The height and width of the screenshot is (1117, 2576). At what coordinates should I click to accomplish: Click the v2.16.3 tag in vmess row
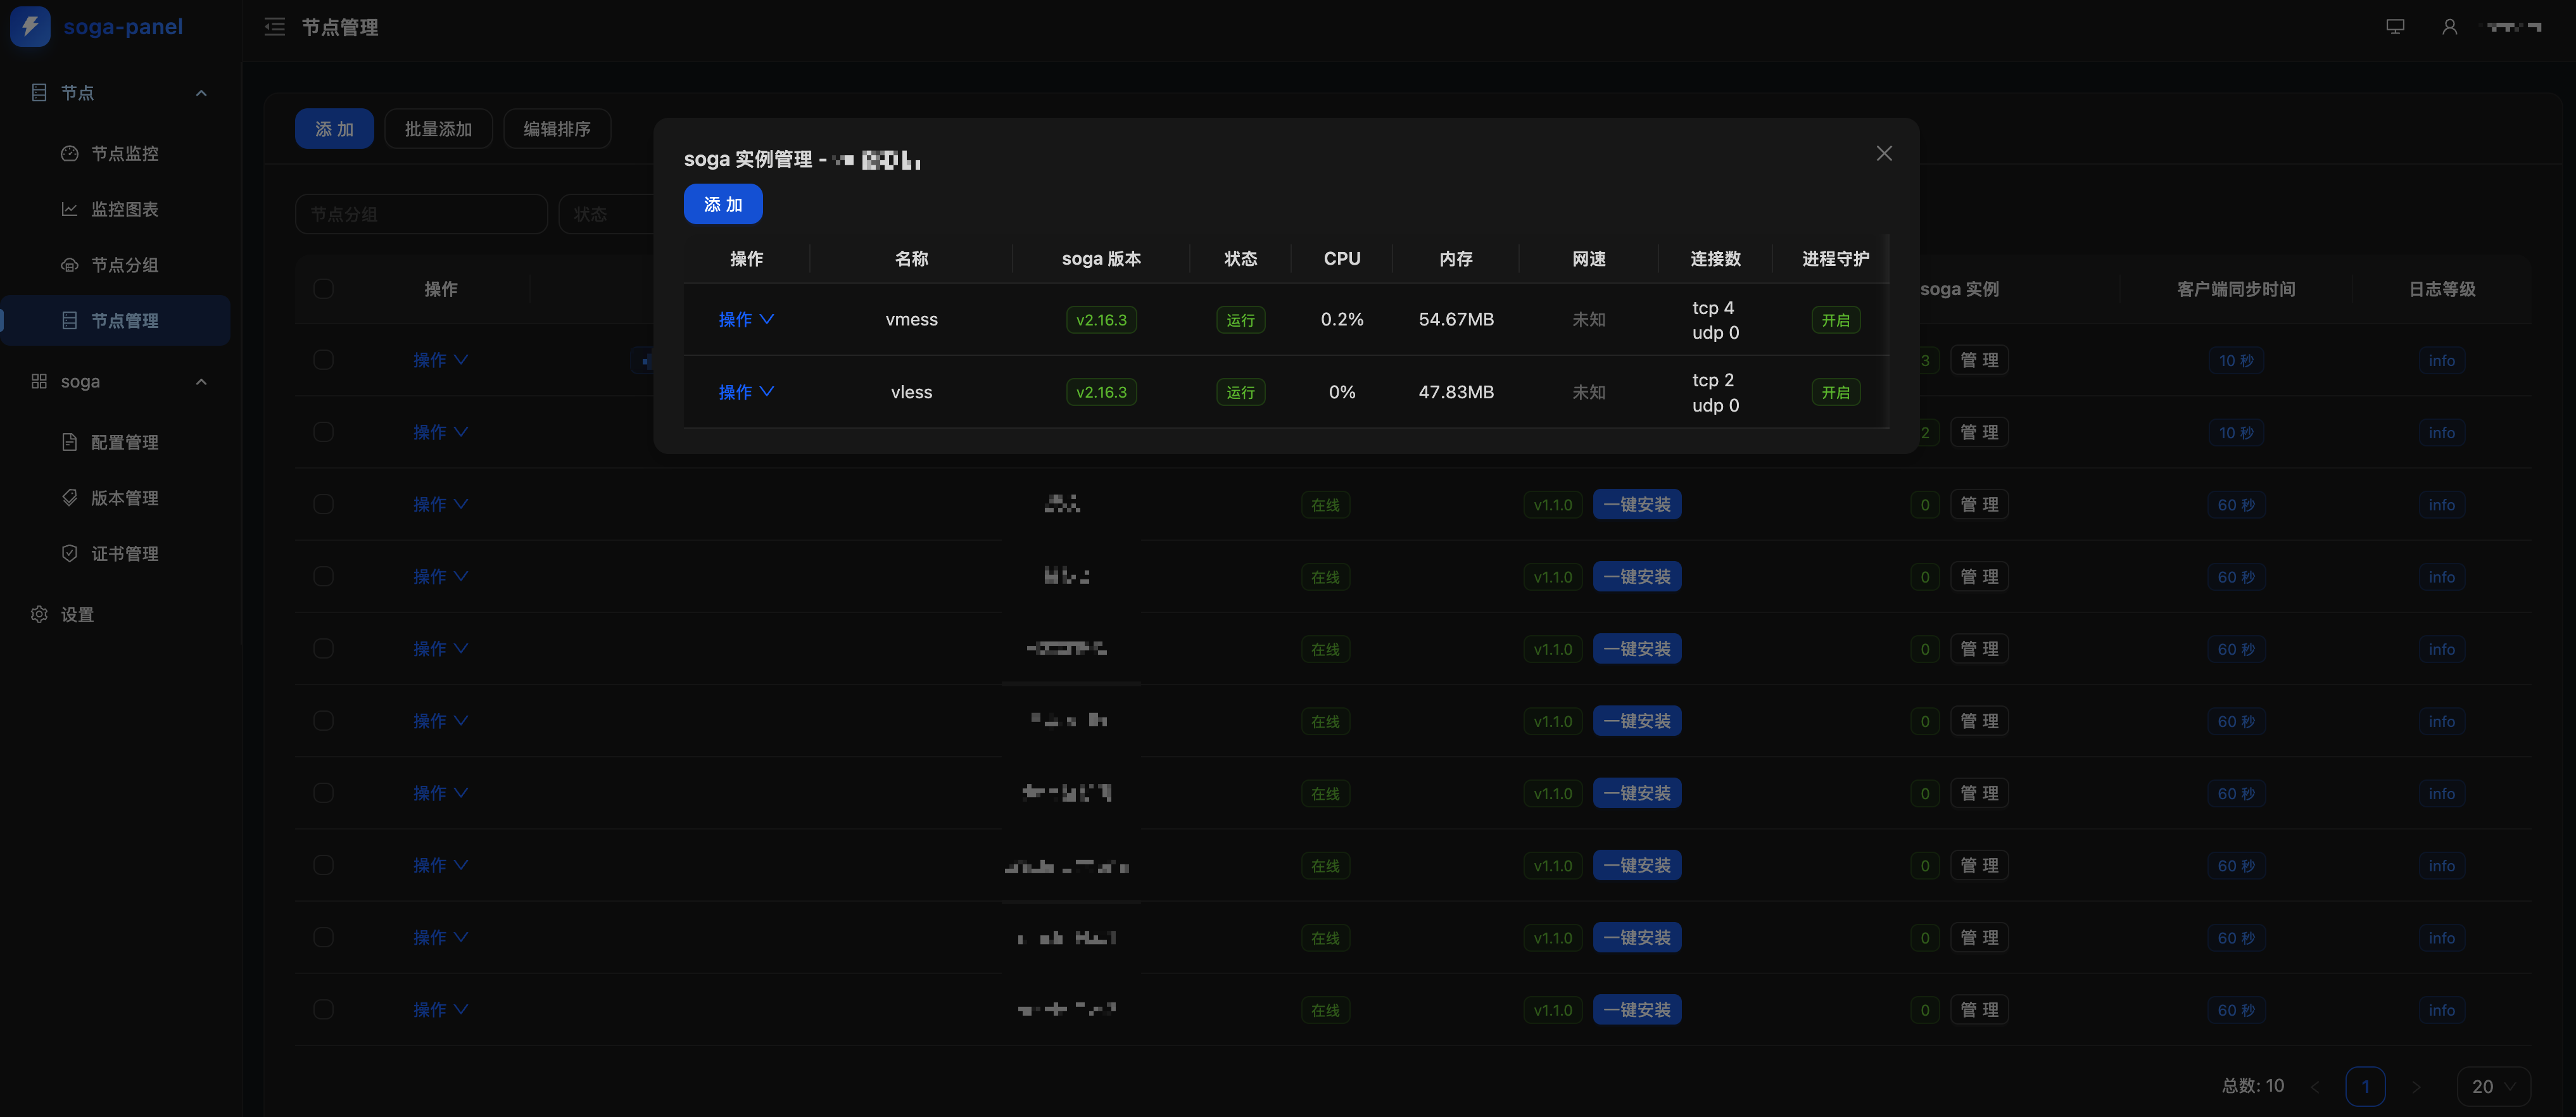(x=1101, y=320)
